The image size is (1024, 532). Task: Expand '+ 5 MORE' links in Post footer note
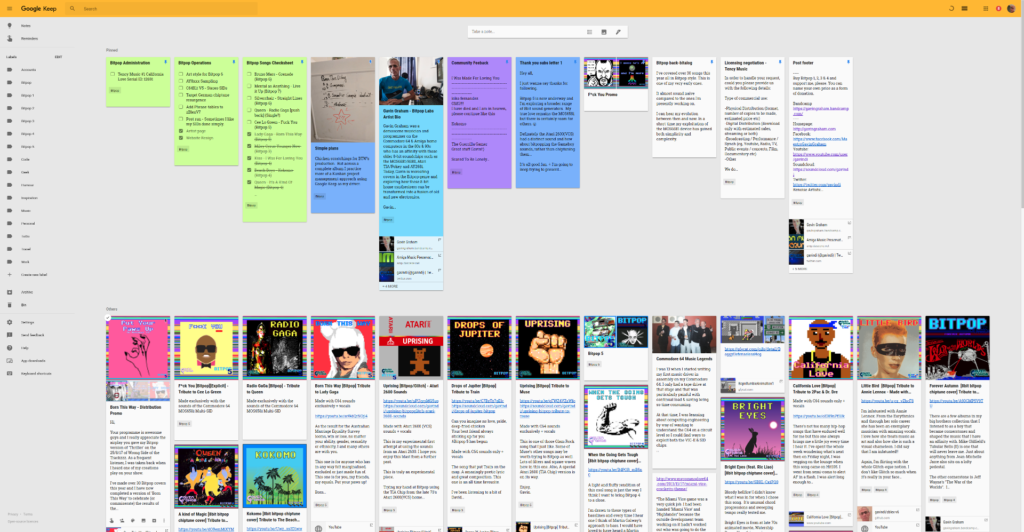(800, 269)
